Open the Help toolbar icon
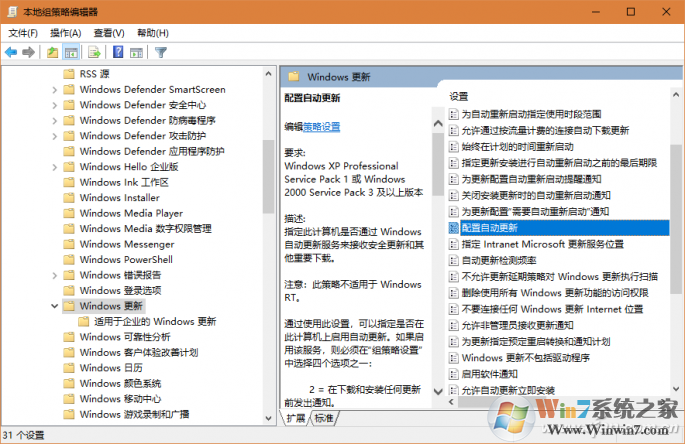Image resolution: width=685 pixels, height=444 pixels. tap(118, 52)
